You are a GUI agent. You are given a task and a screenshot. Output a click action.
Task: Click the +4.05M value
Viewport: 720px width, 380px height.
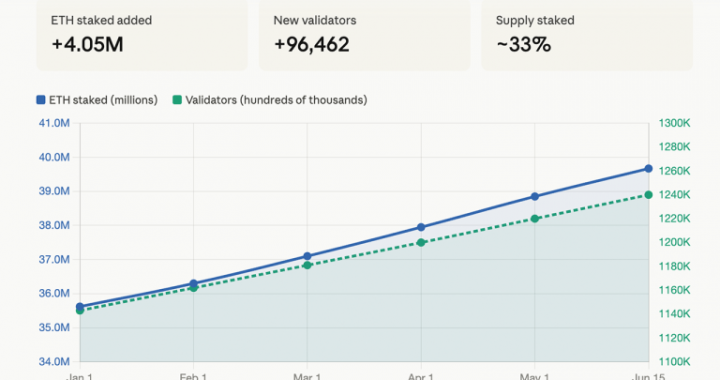pyautogui.click(x=87, y=45)
